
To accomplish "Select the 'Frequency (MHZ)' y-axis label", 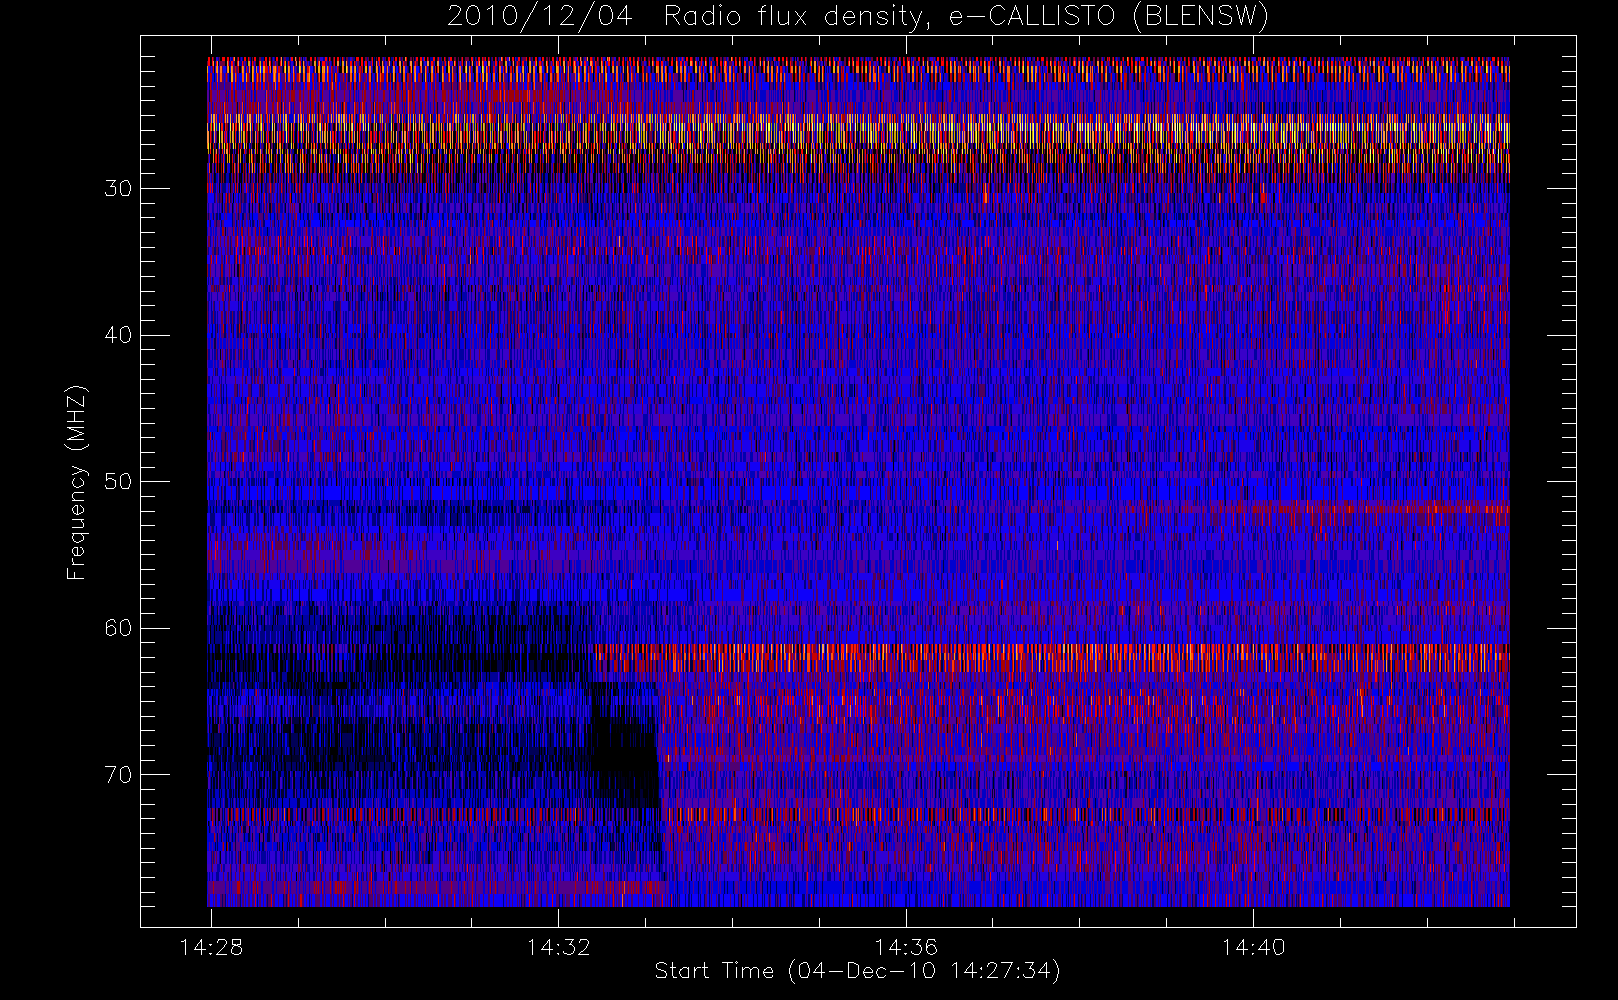I will coord(77,482).
